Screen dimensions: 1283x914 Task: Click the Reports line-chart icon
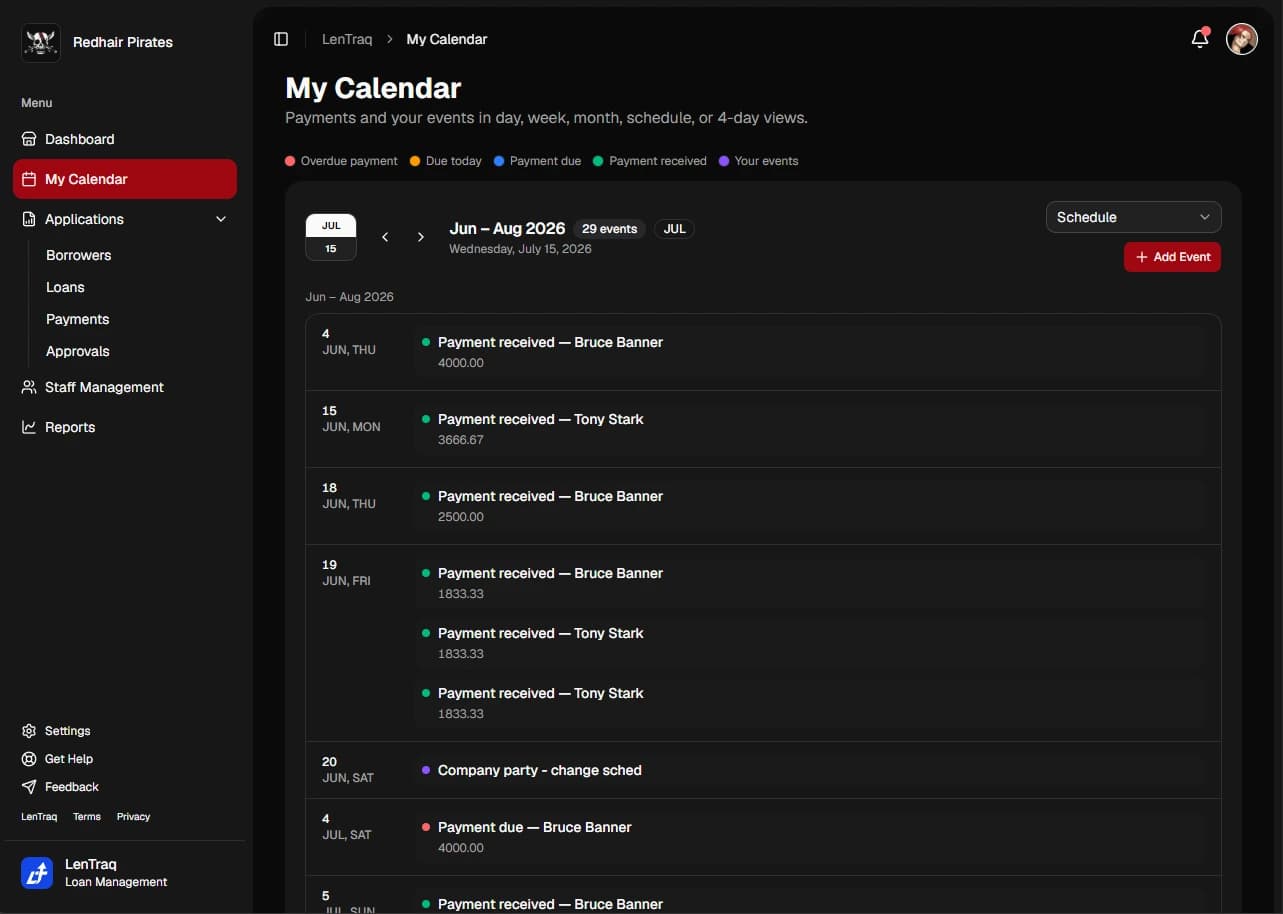pyautogui.click(x=29, y=427)
